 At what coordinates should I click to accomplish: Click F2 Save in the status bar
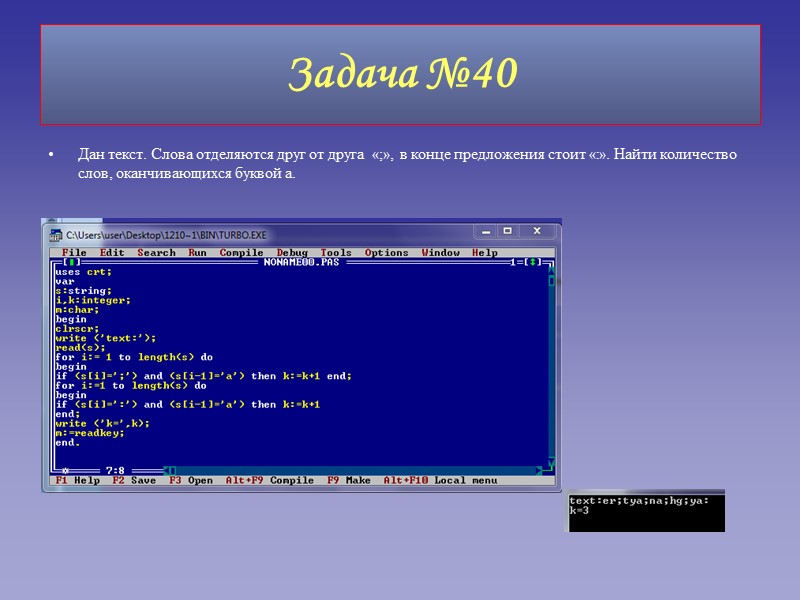point(134,480)
